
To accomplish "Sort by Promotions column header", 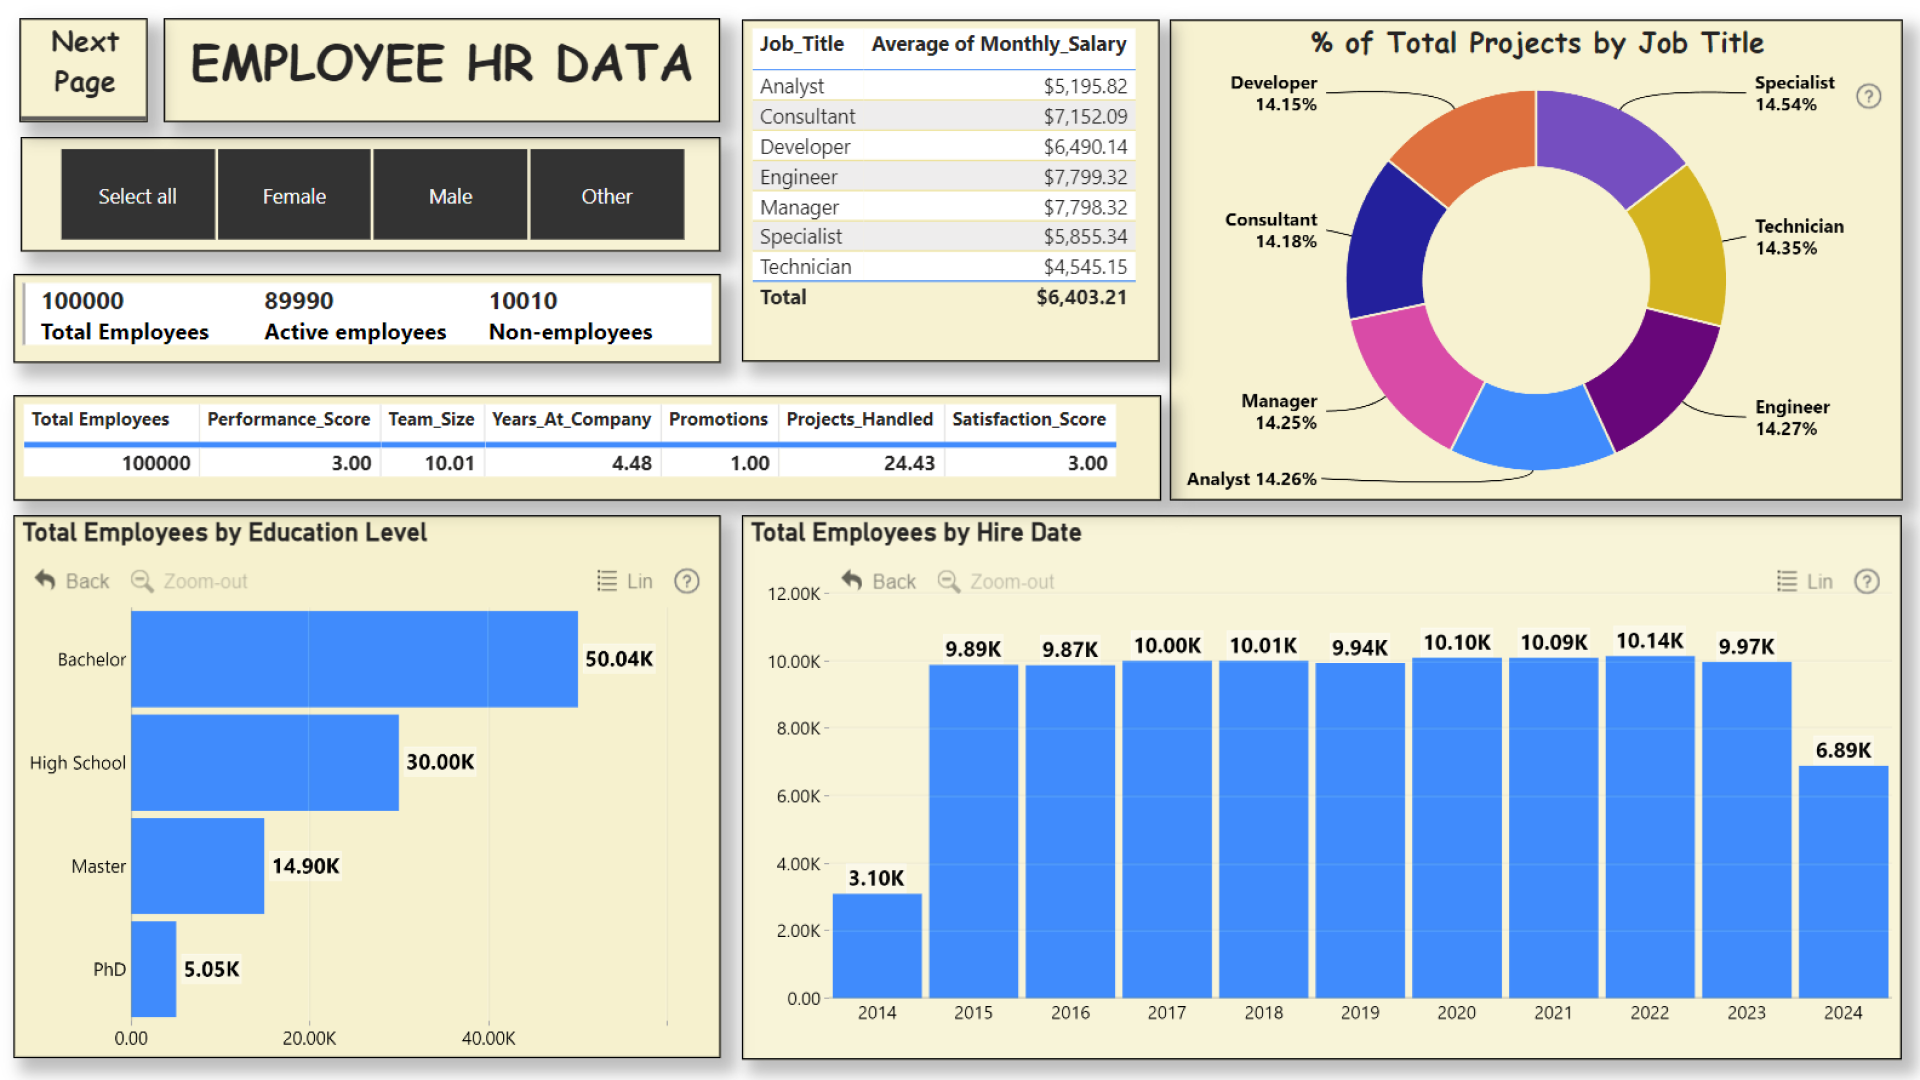I will [x=718, y=419].
